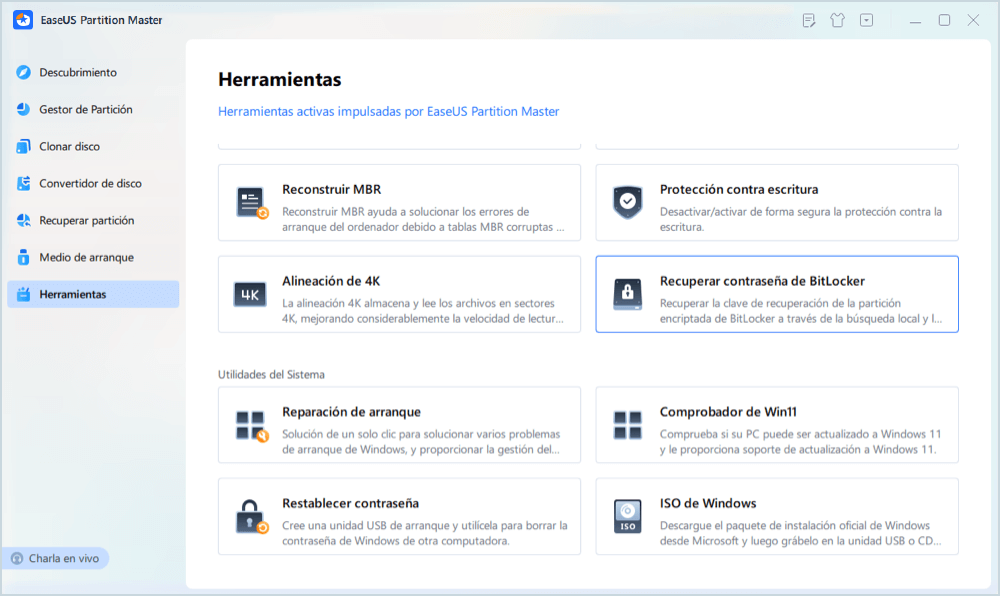Viewport: 1000px width, 596px height.
Task: Click the Recuperar partición icon in sidebar
Action: [x=24, y=220]
